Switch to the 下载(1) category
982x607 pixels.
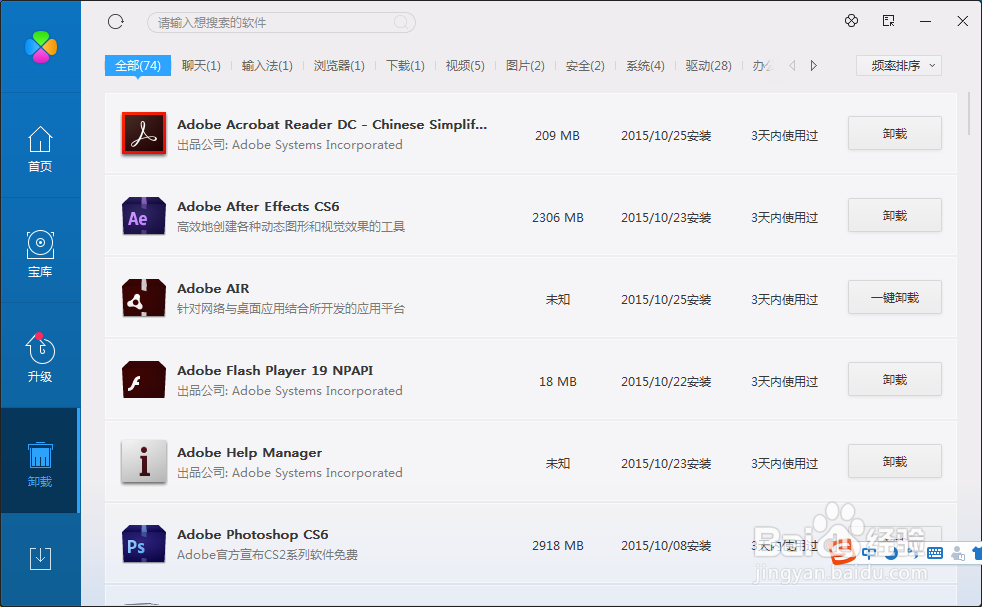pos(405,66)
